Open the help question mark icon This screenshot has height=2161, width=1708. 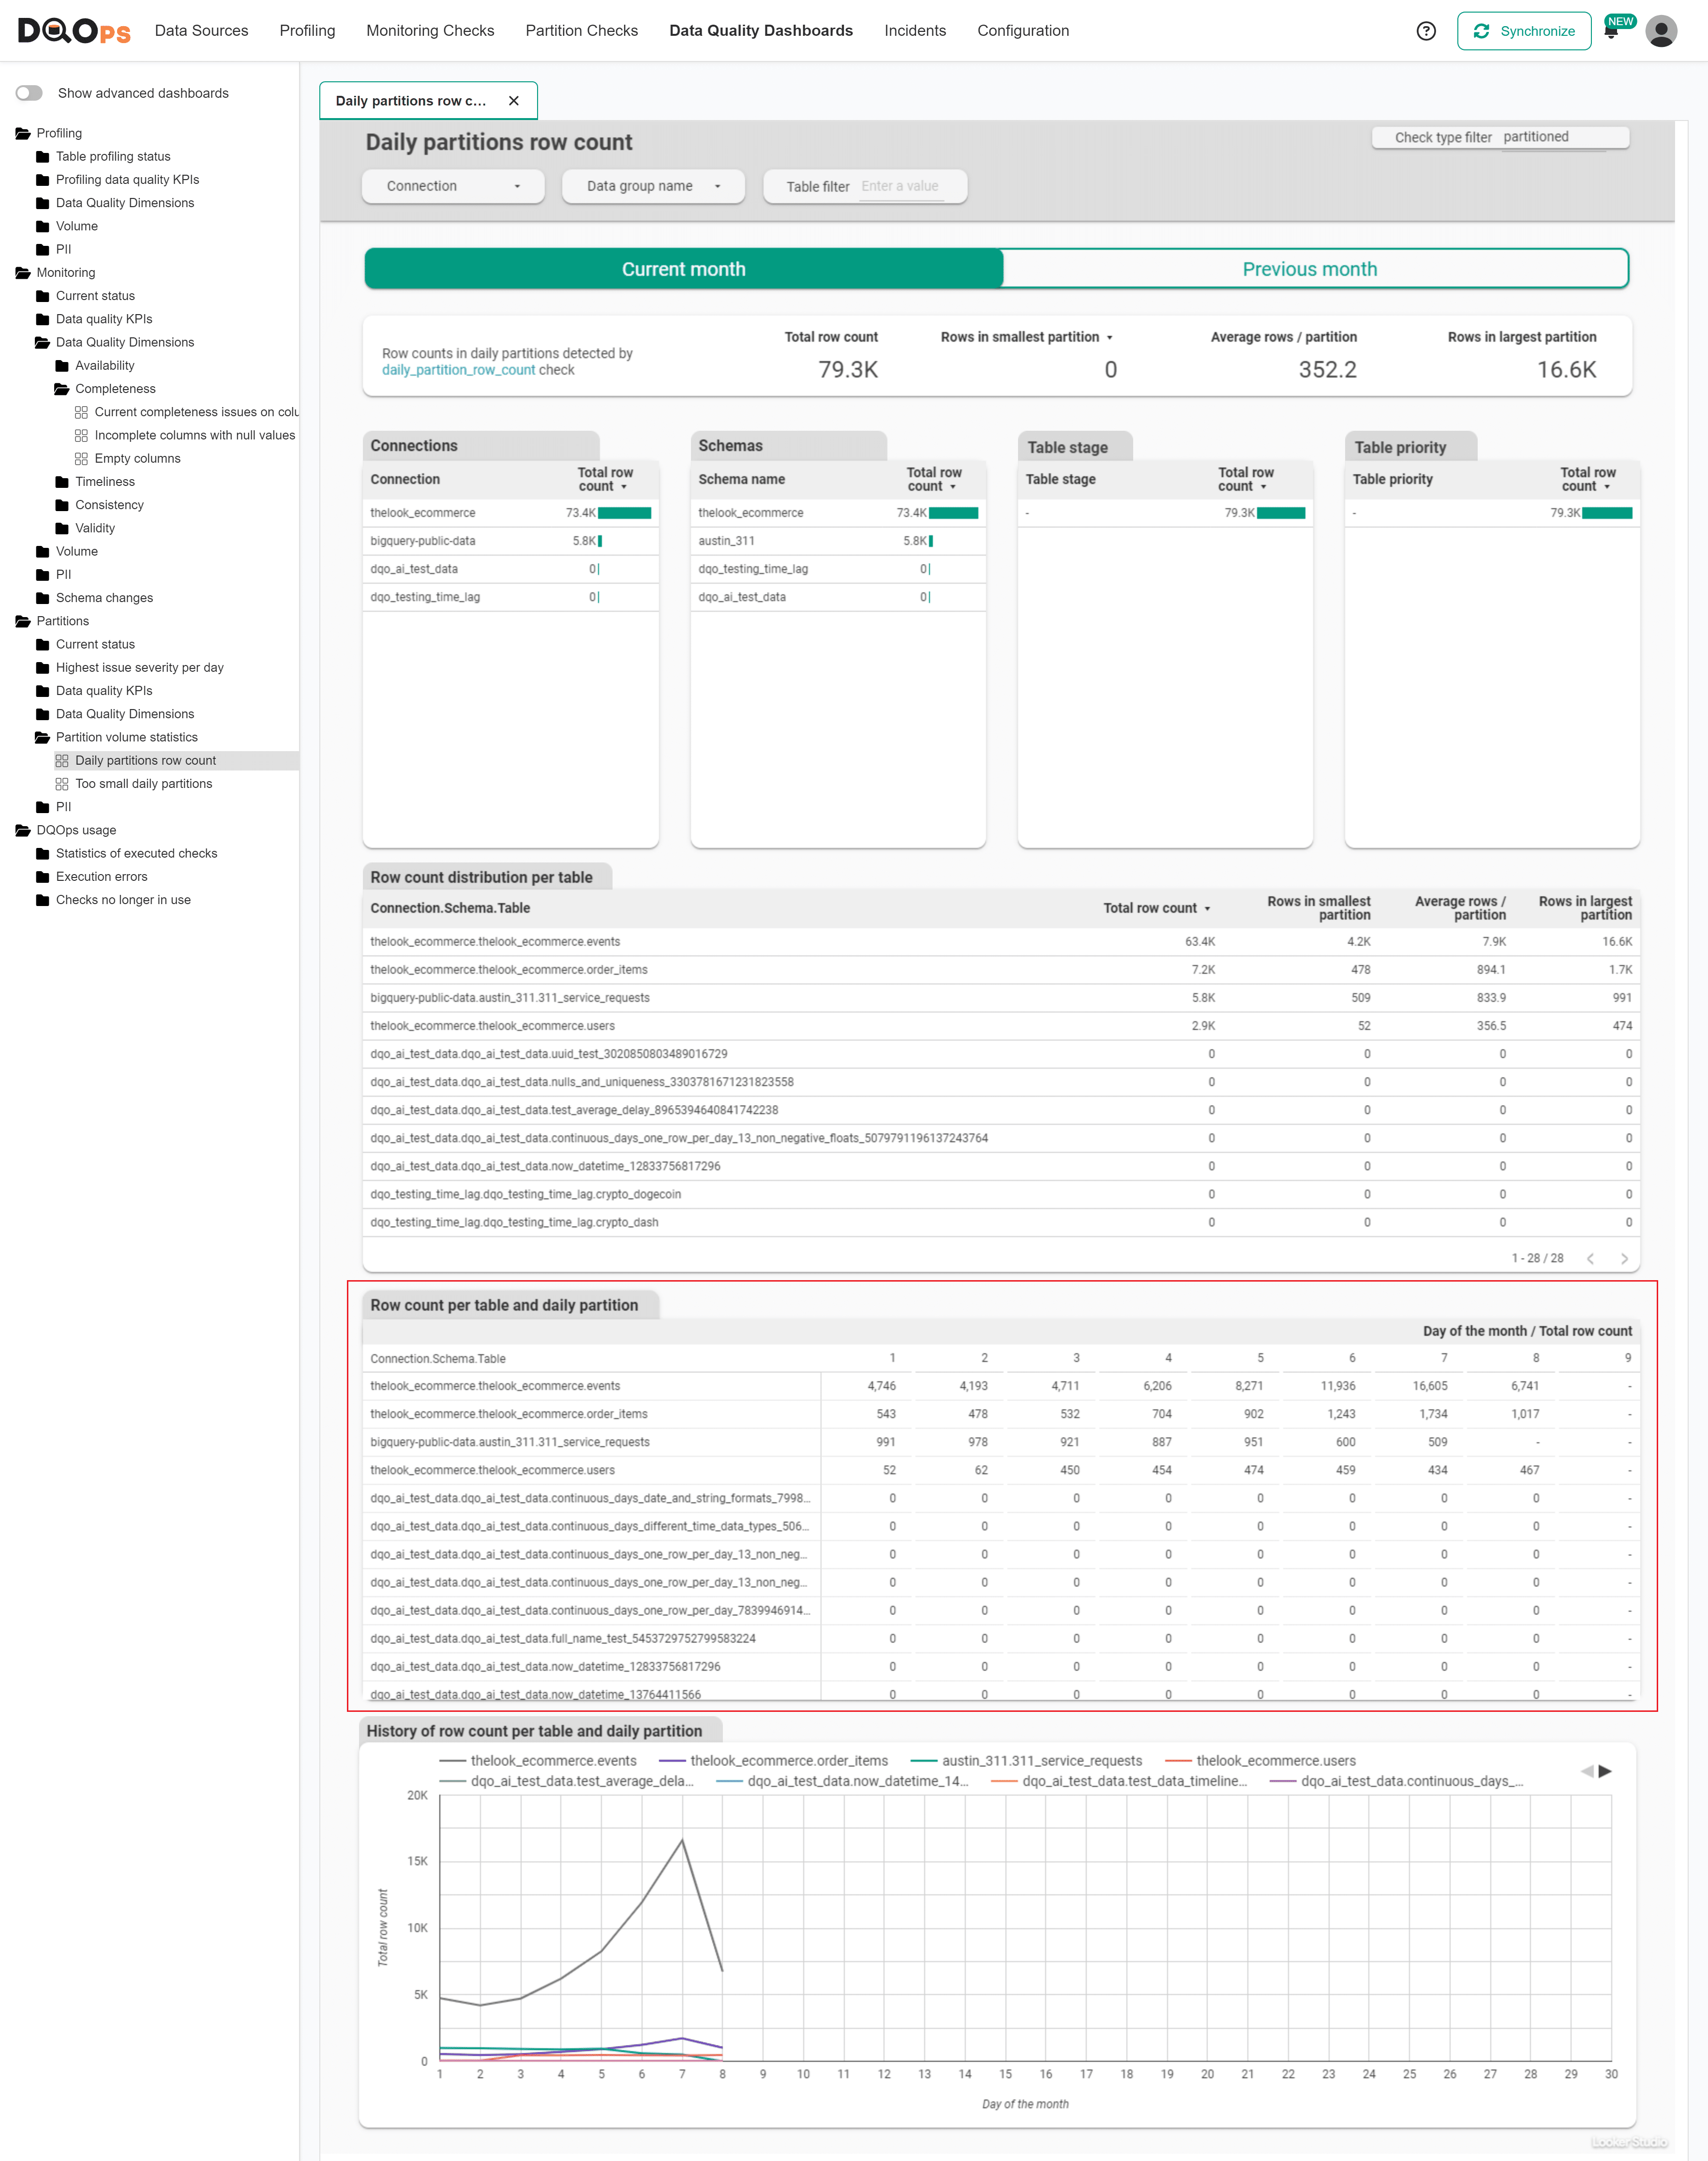pyautogui.click(x=1426, y=31)
